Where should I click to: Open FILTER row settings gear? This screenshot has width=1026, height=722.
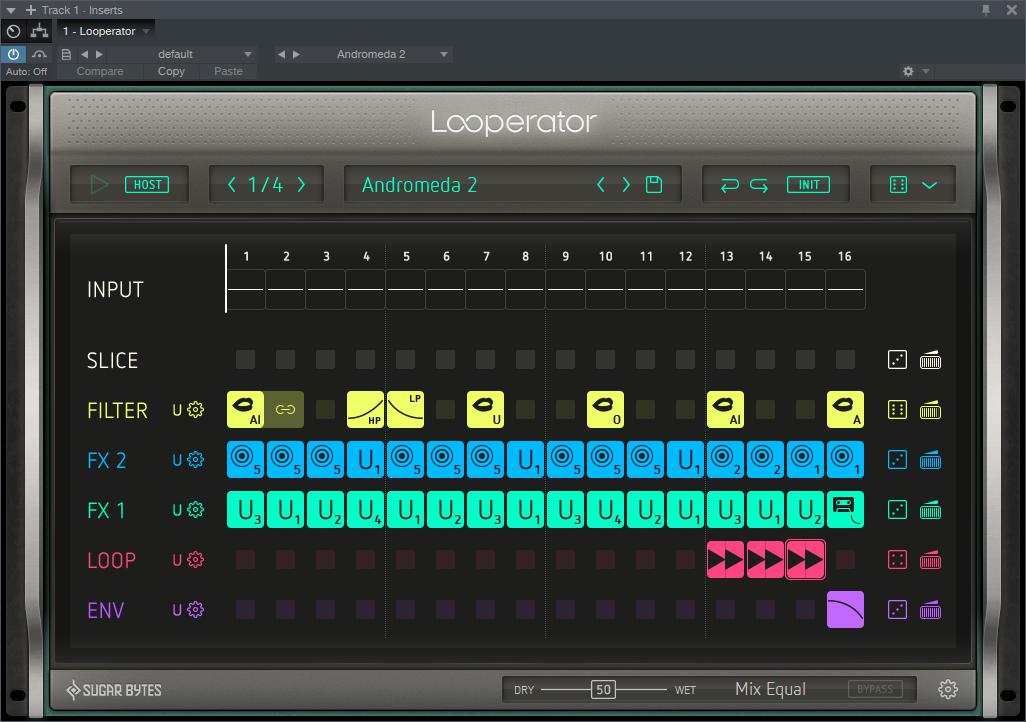click(196, 410)
